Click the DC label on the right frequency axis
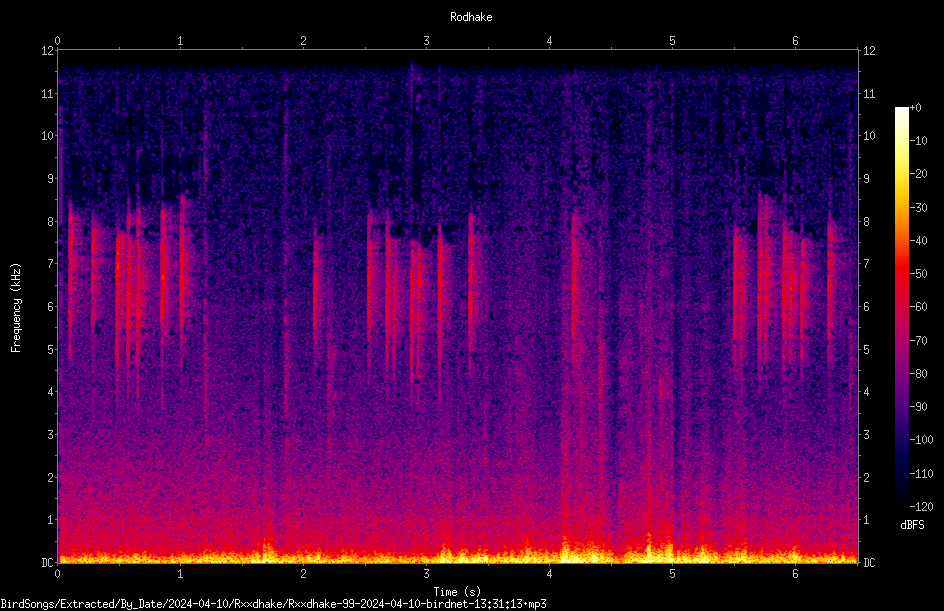The width and height of the screenshot is (944, 611). click(x=869, y=562)
